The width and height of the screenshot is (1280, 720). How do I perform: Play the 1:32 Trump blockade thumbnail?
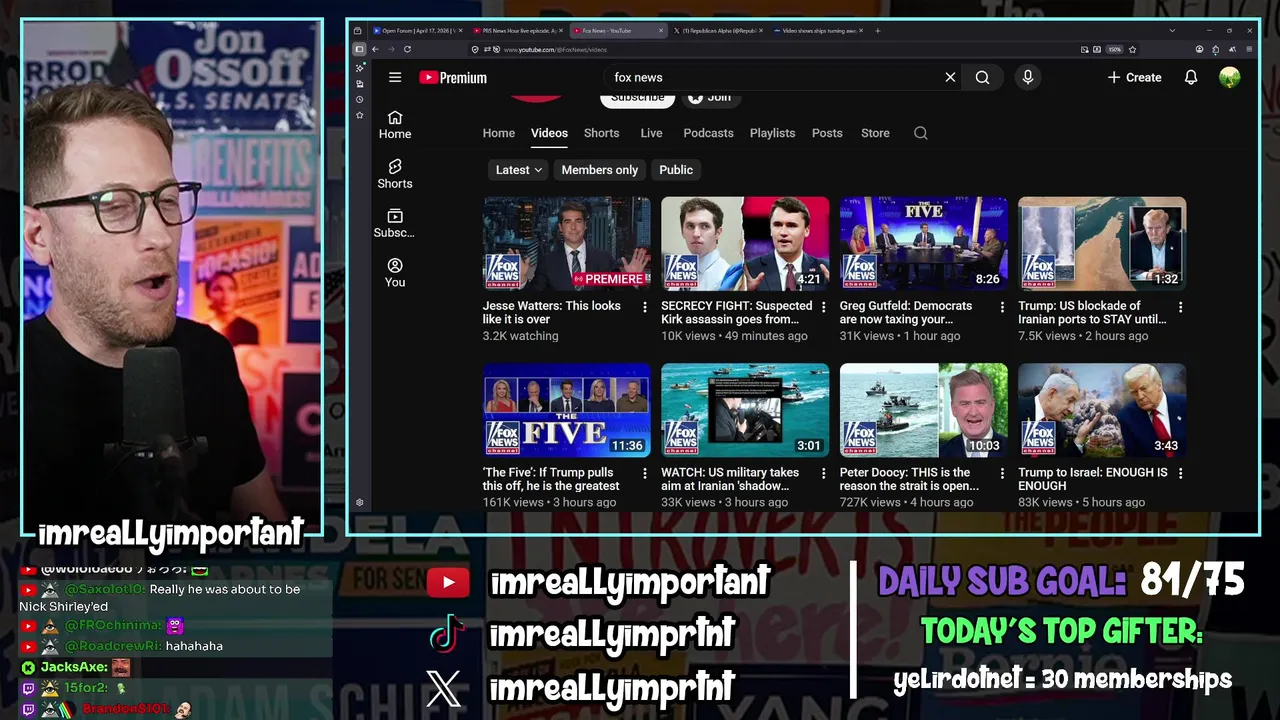(x=1102, y=243)
